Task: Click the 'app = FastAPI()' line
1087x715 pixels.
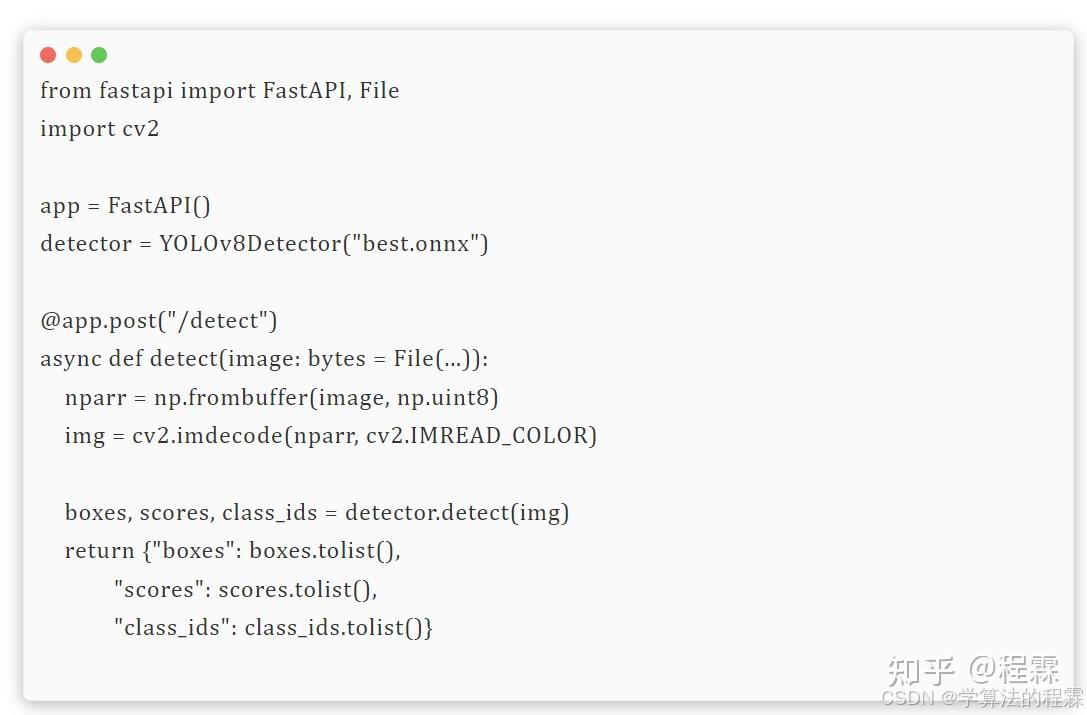Action: tap(125, 206)
